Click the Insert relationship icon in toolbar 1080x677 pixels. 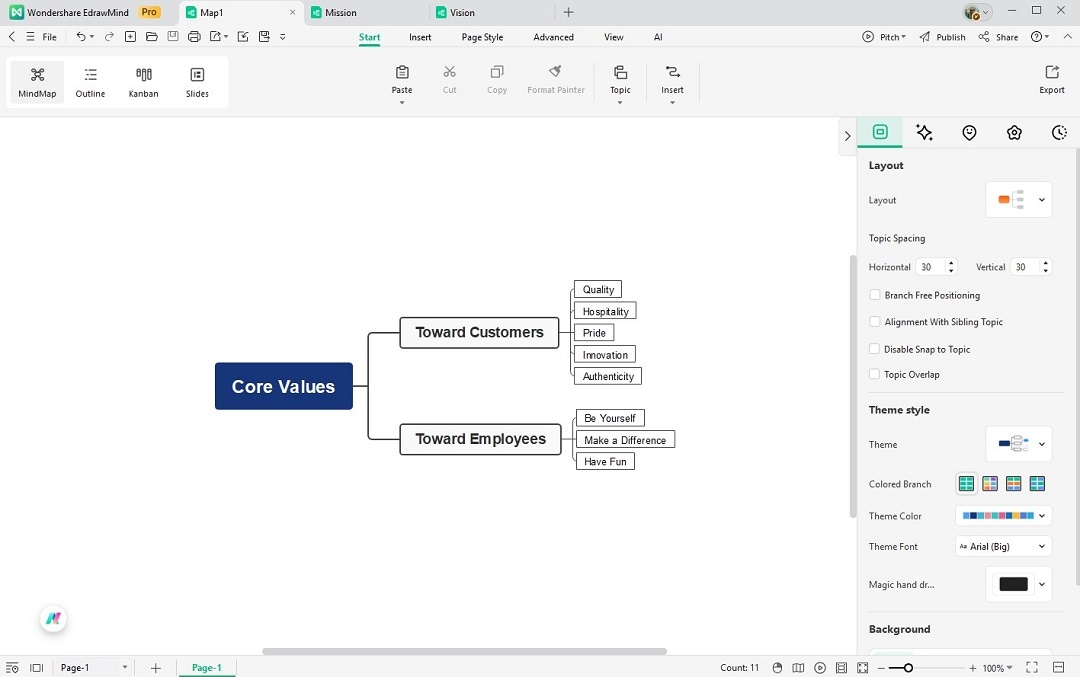[672, 72]
